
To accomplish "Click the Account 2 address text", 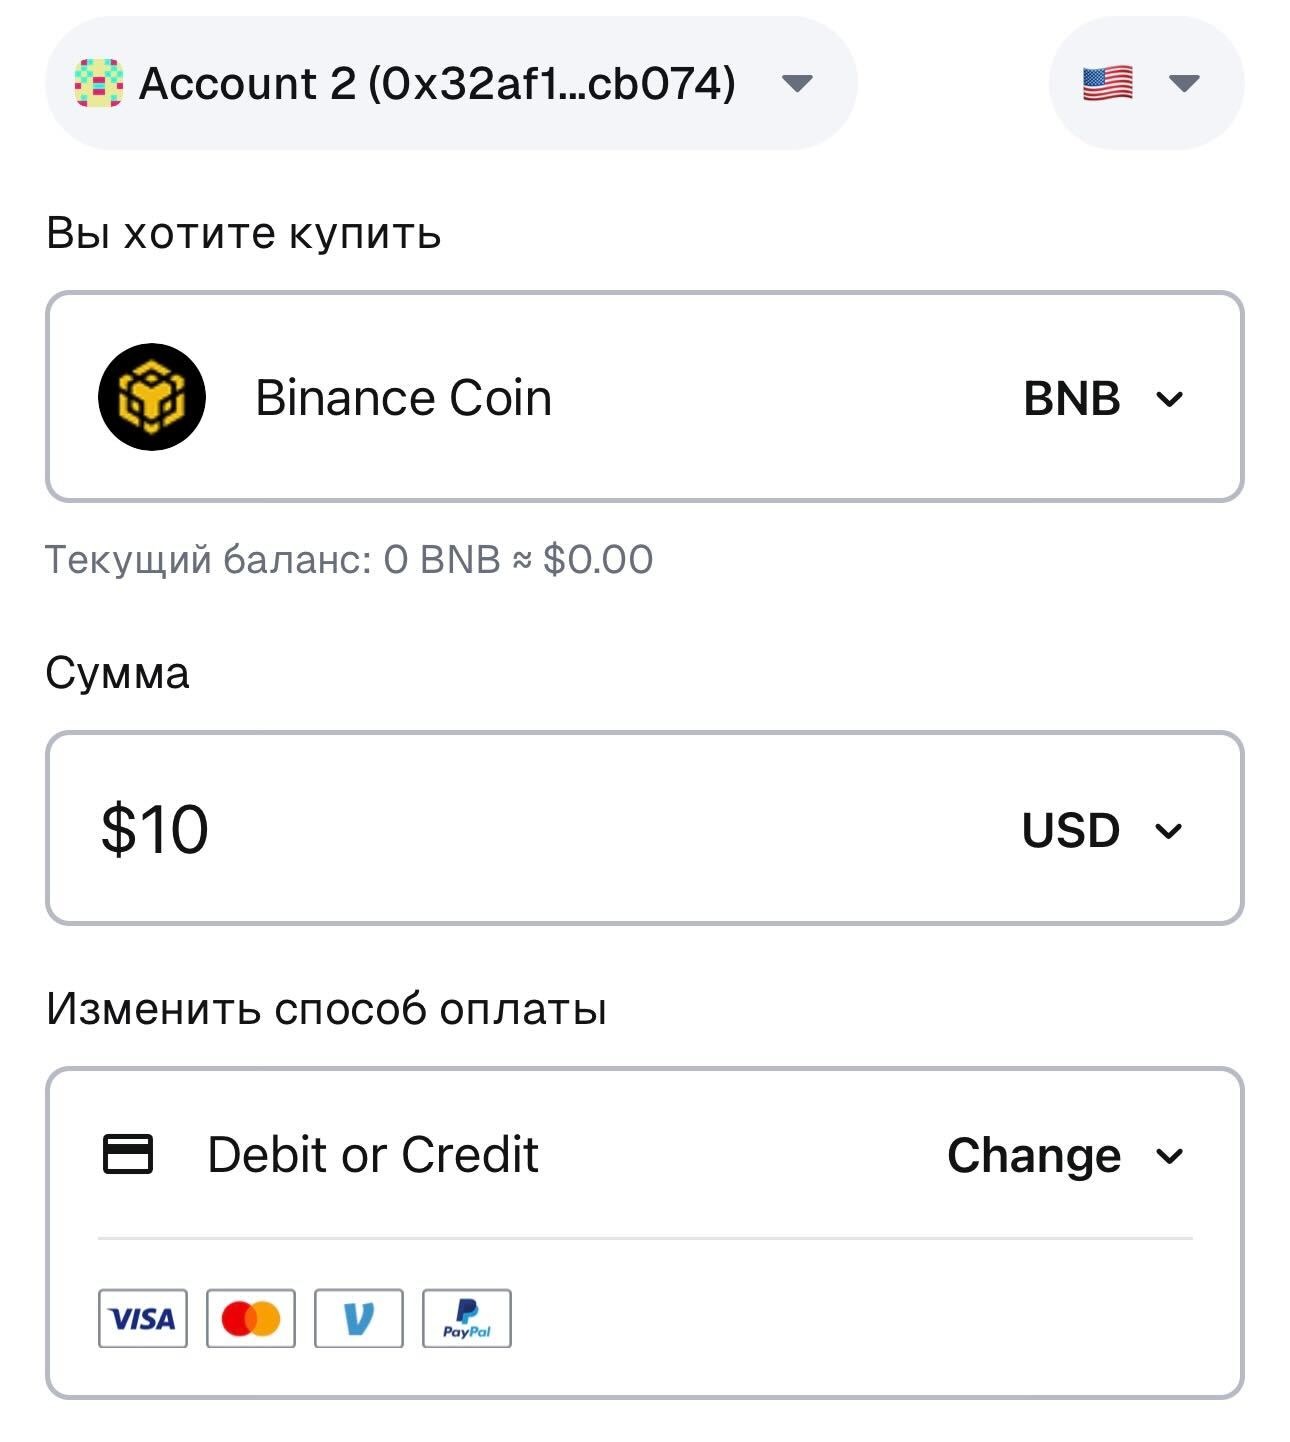I will pos(437,83).
